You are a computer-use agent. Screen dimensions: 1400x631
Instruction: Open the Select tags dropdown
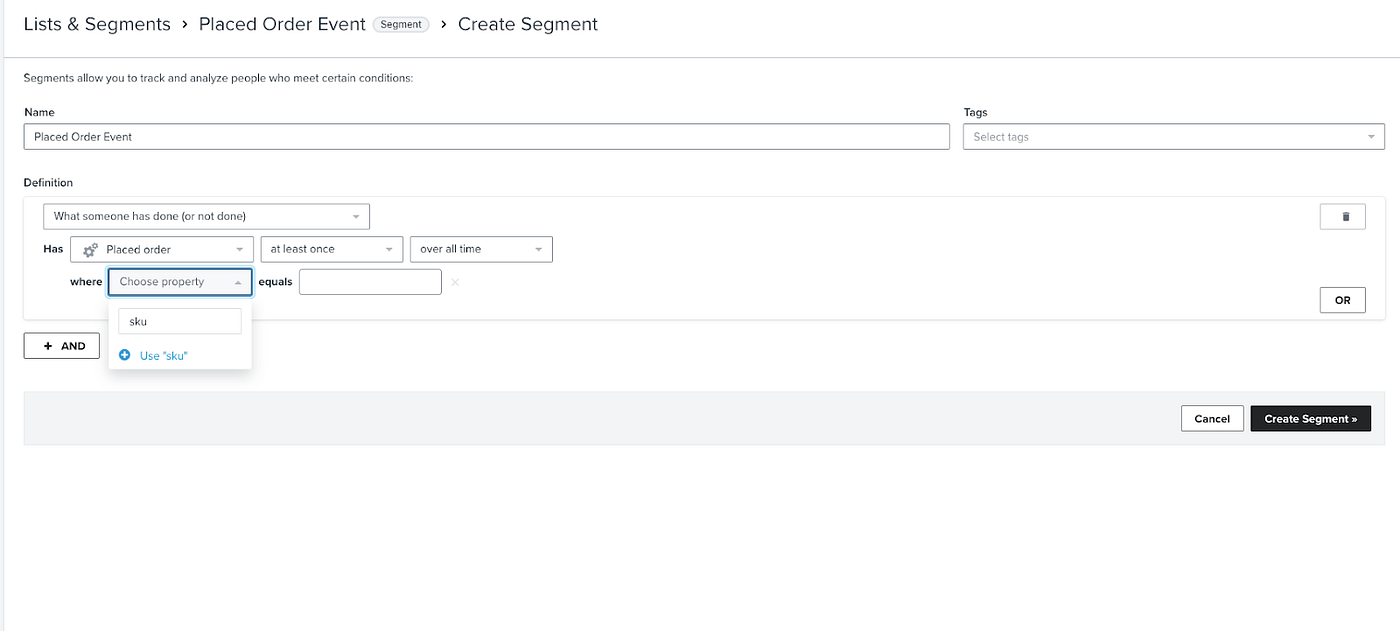1174,137
